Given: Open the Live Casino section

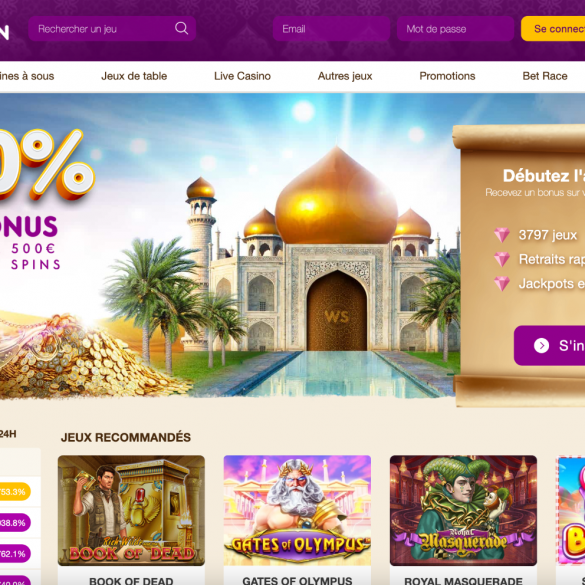Looking at the screenshot, I should [x=243, y=76].
